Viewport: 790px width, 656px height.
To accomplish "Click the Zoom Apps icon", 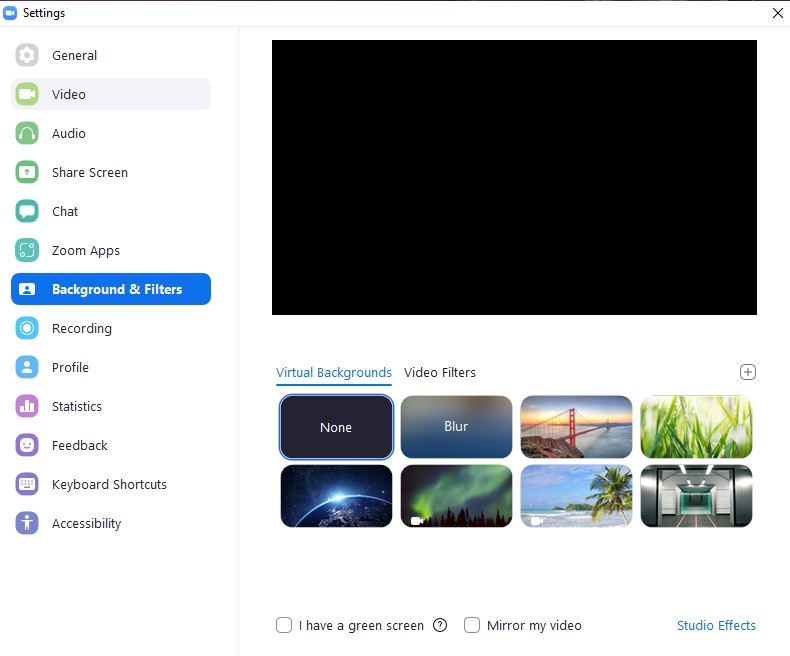I will [x=27, y=251].
